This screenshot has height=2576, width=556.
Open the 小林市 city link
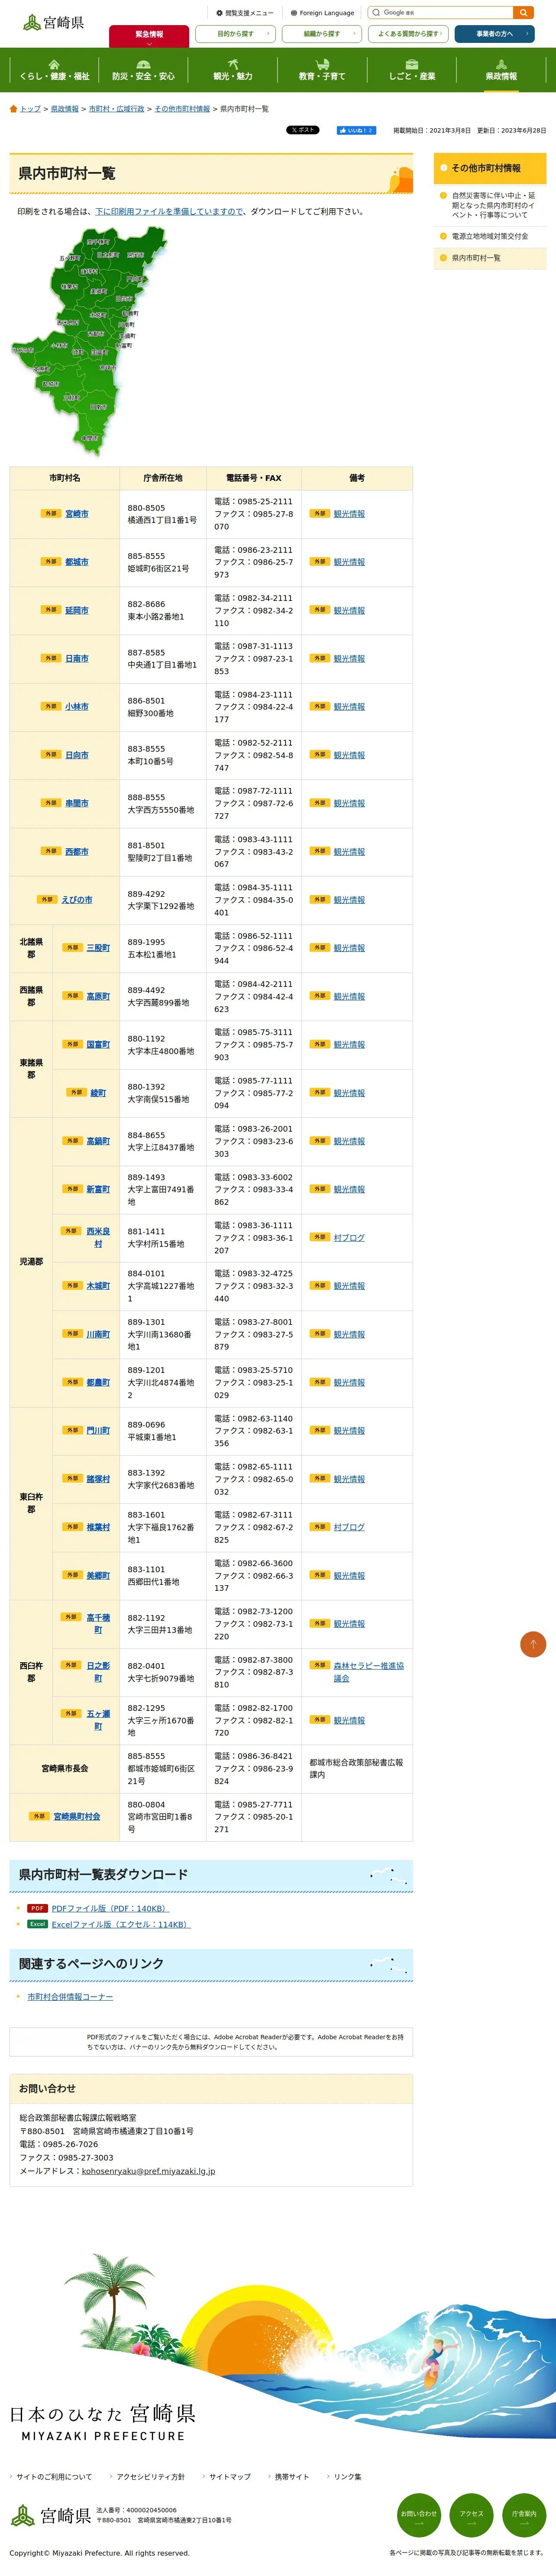(x=77, y=707)
